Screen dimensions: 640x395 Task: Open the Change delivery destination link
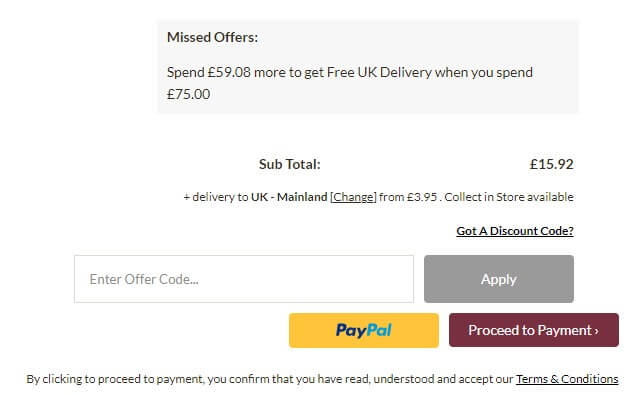click(x=353, y=197)
